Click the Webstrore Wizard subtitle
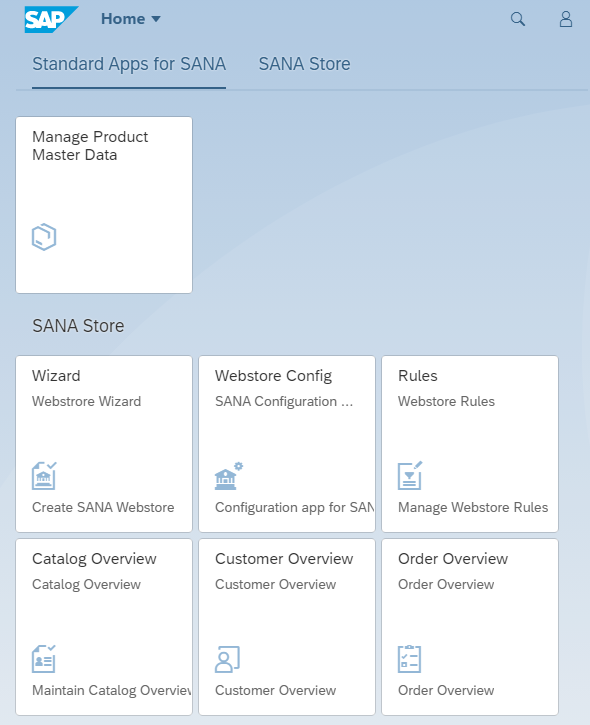The width and height of the screenshot is (590, 725). (86, 401)
